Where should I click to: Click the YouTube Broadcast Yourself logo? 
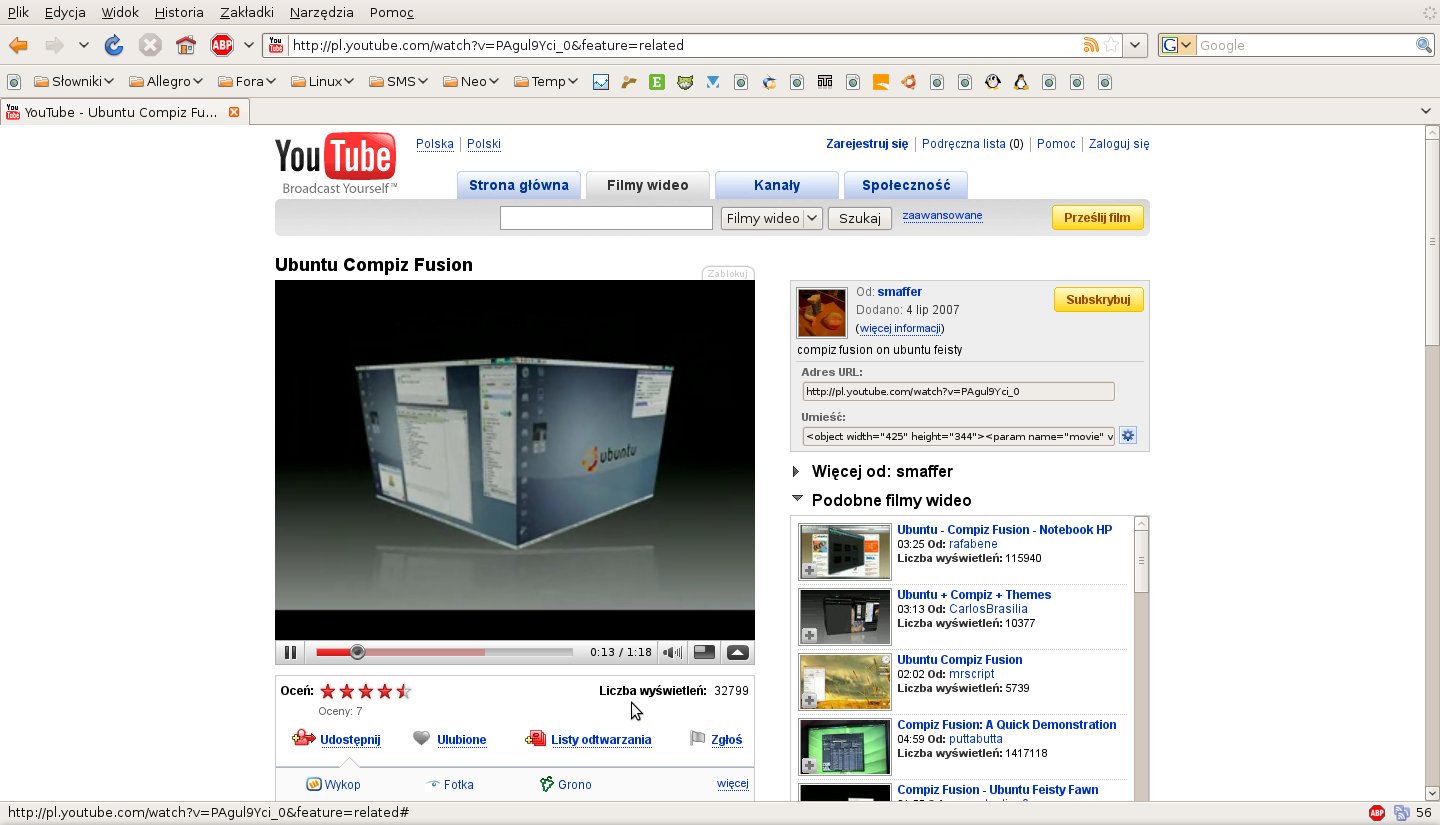pyautogui.click(x=336, y=163)
